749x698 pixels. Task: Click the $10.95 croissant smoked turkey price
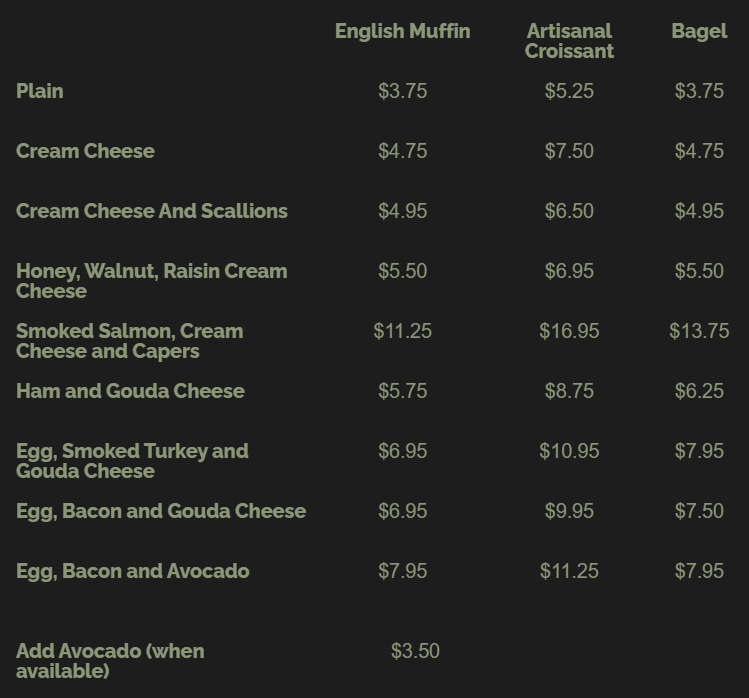(569, 451)
